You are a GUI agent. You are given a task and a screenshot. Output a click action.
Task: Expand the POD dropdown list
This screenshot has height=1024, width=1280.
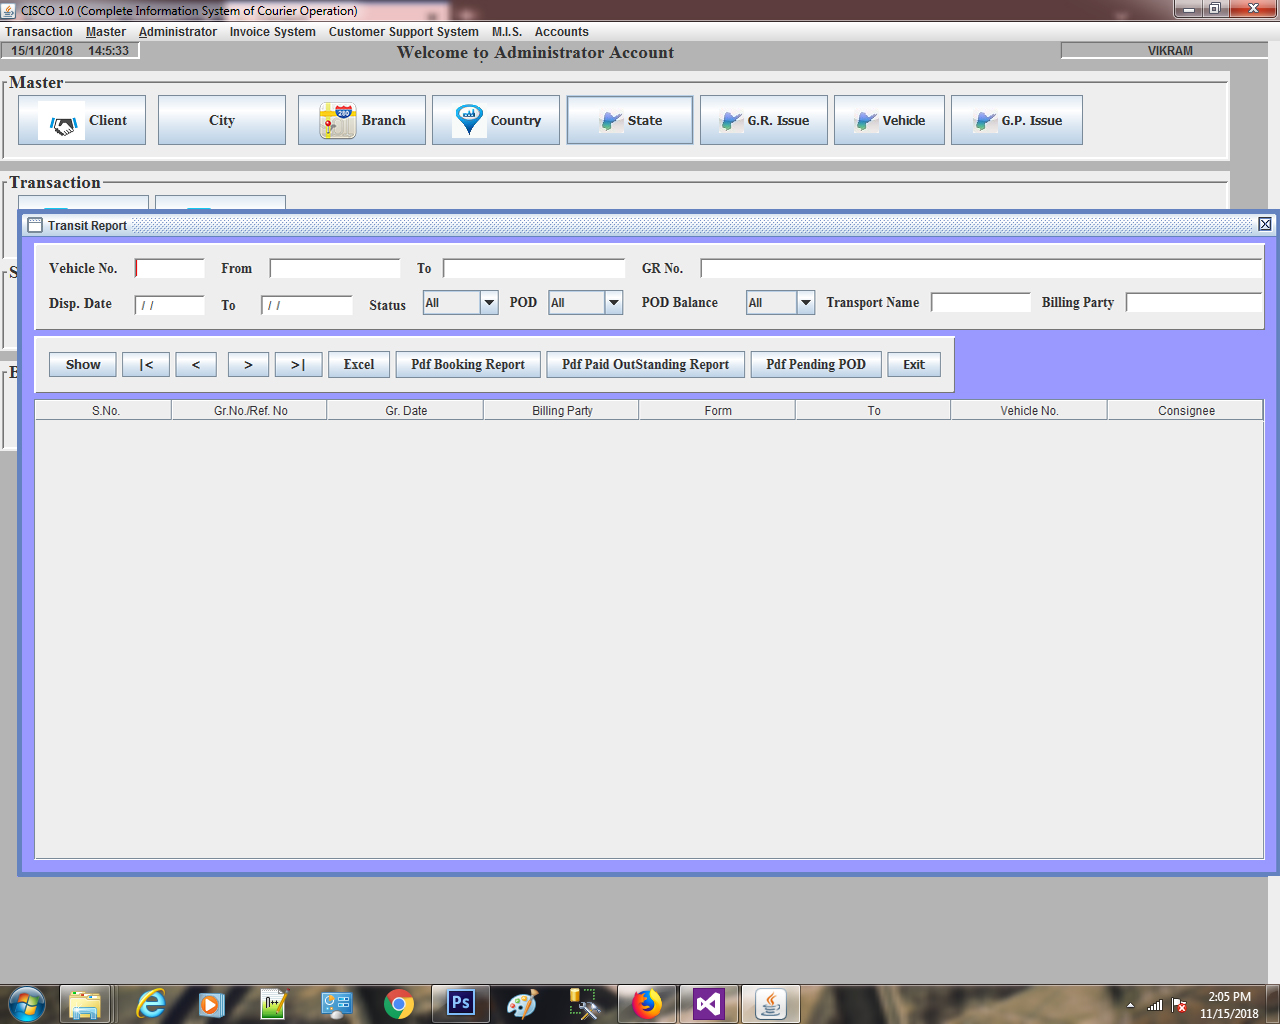(x=613, y=303)
